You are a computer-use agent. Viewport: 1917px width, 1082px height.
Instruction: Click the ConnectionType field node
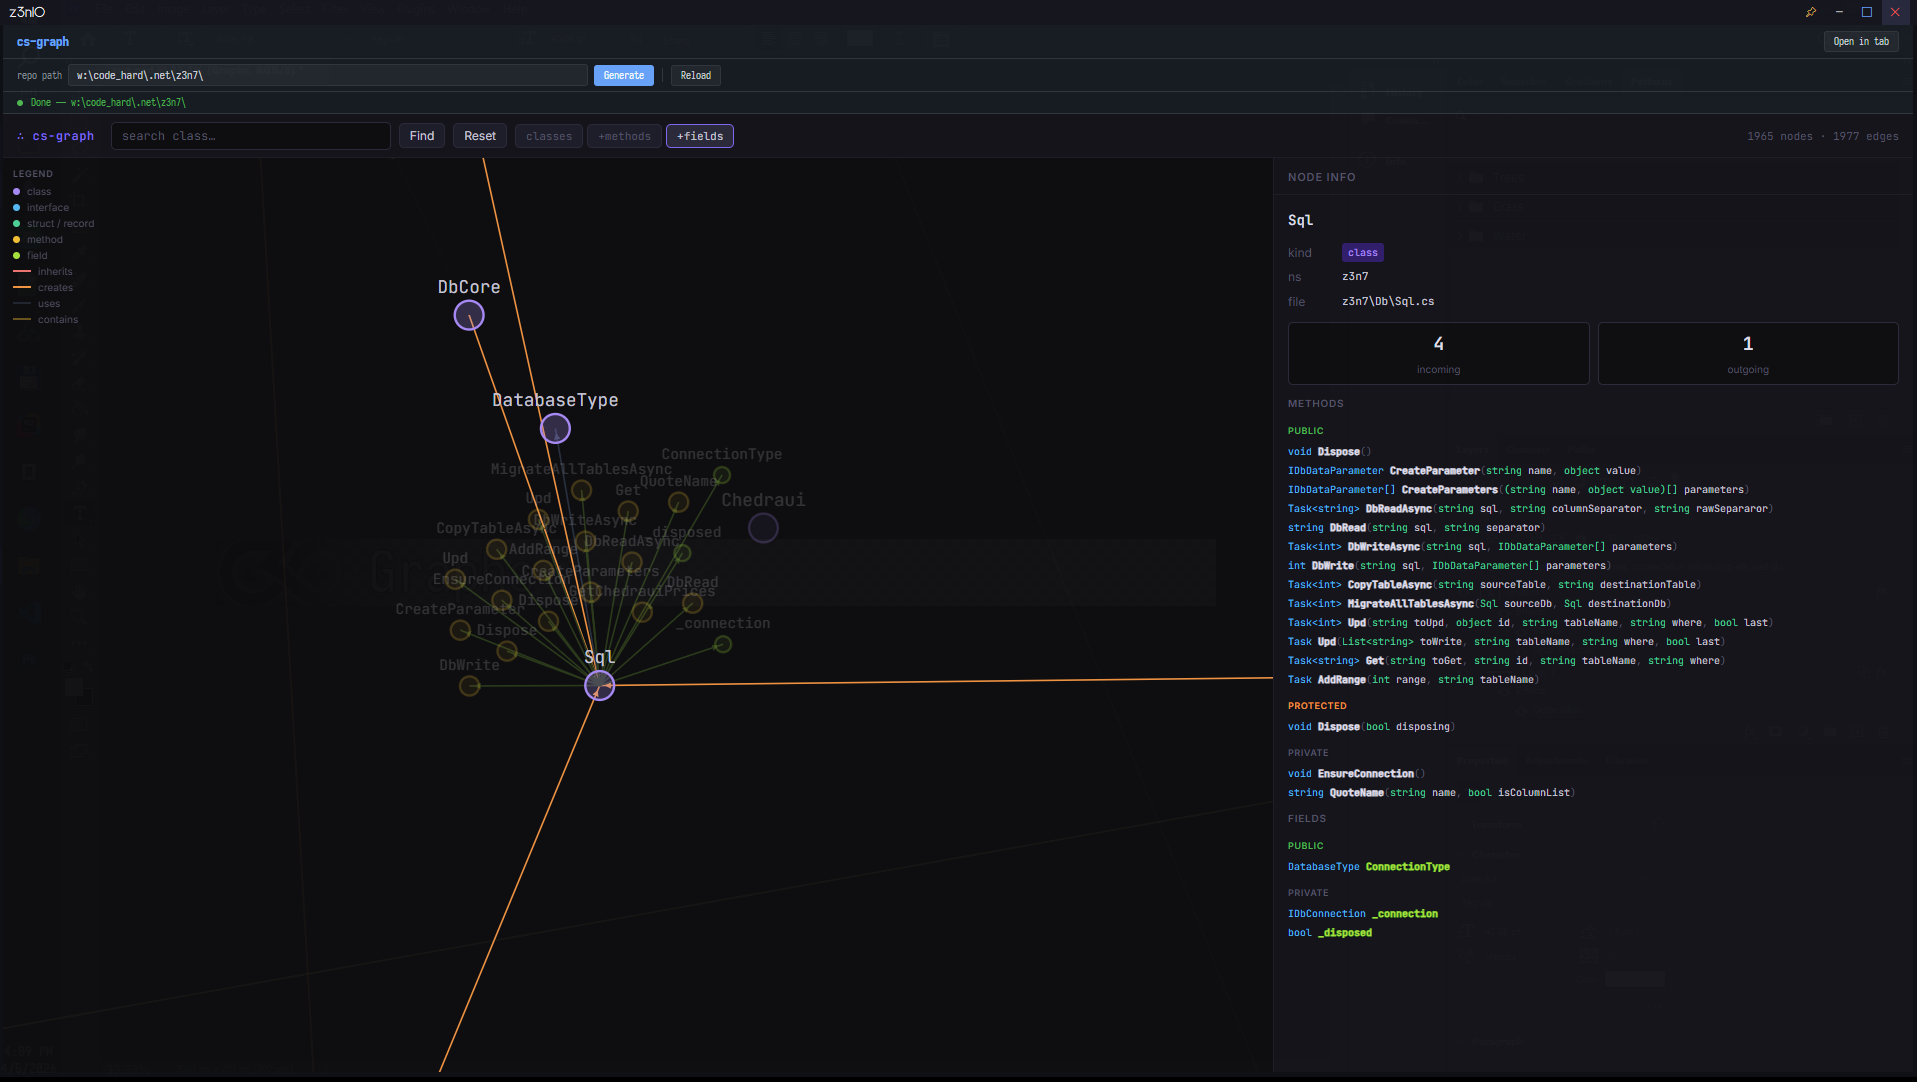pyautogui.click(x=722, y=475)
